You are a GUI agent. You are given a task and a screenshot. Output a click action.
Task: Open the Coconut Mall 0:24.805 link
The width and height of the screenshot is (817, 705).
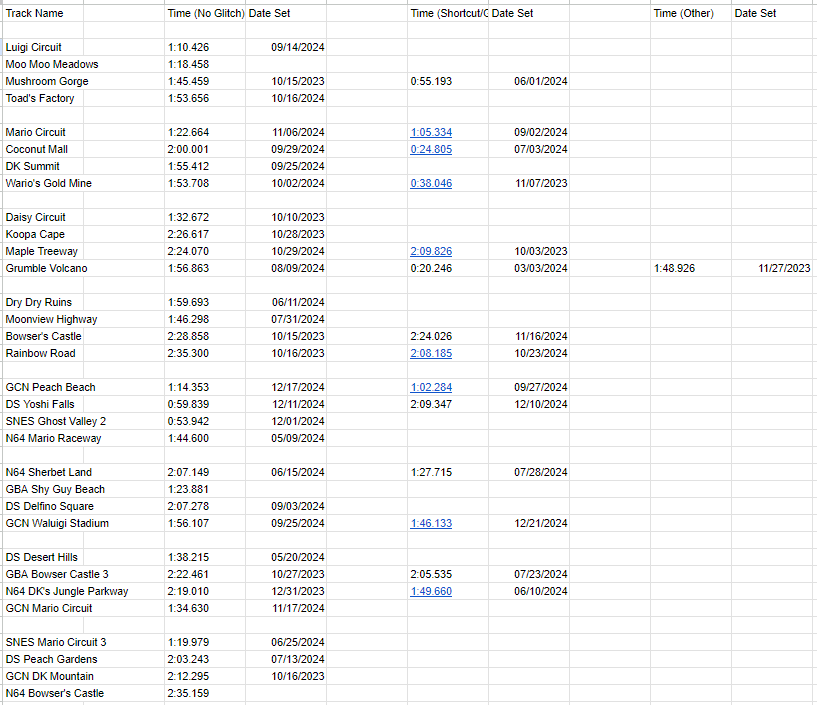[431, 150]
